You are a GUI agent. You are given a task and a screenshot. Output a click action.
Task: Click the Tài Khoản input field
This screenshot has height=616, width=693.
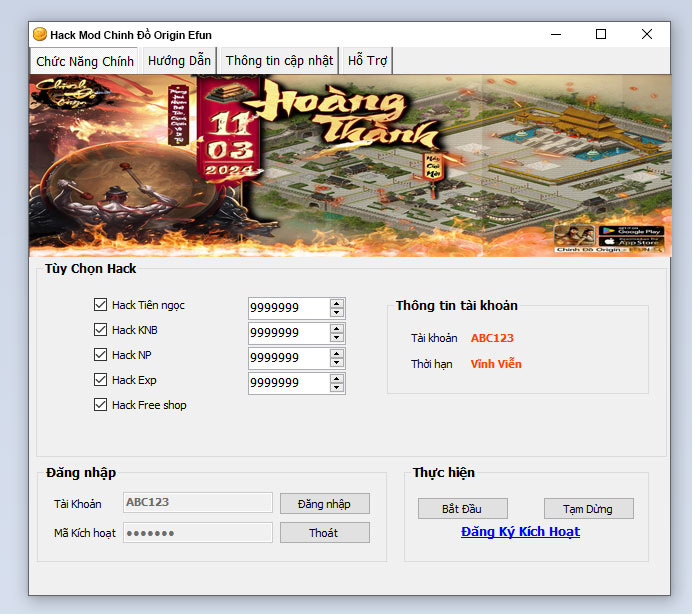coord(198,502)
